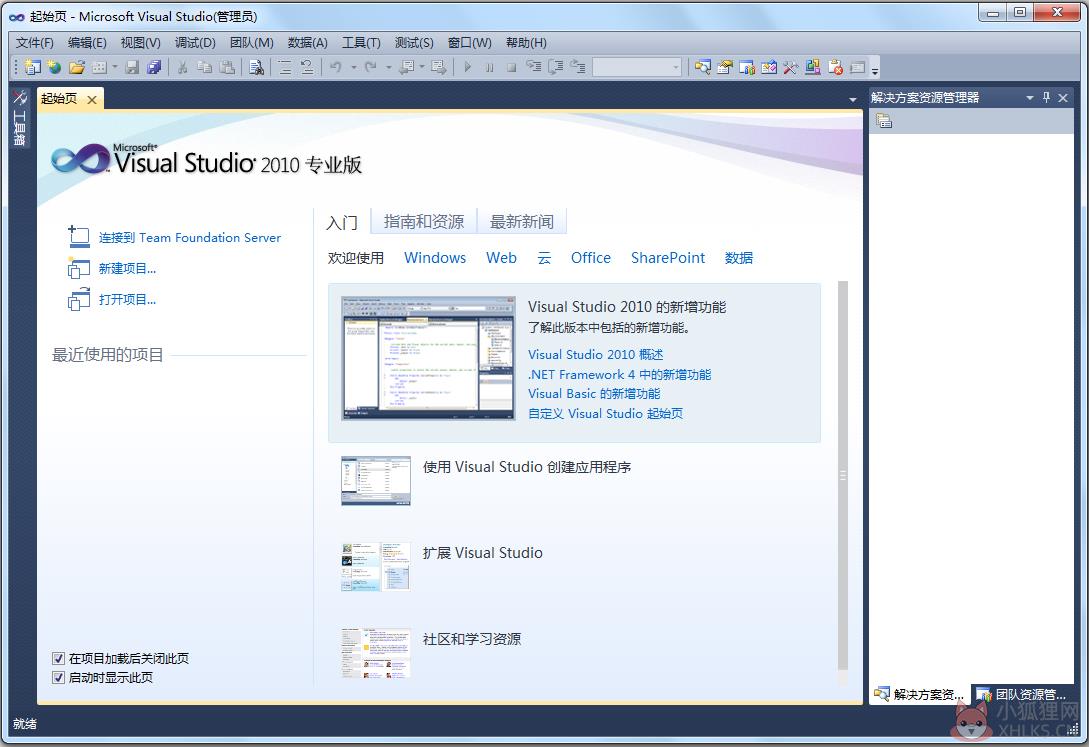Close the 起始页 document tab
The width and height of the screenshot is (1089, 747).
tap(92, 100)
